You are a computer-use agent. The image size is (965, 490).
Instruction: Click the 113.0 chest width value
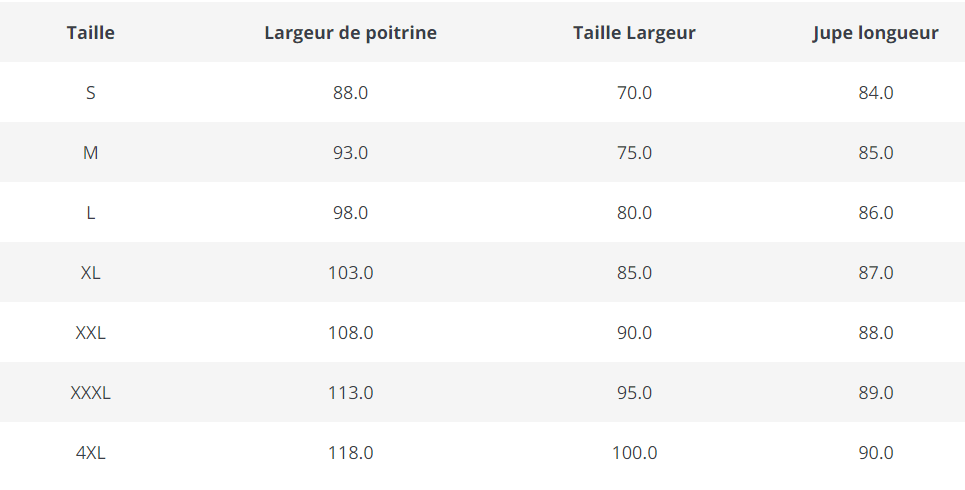(350, 393)
